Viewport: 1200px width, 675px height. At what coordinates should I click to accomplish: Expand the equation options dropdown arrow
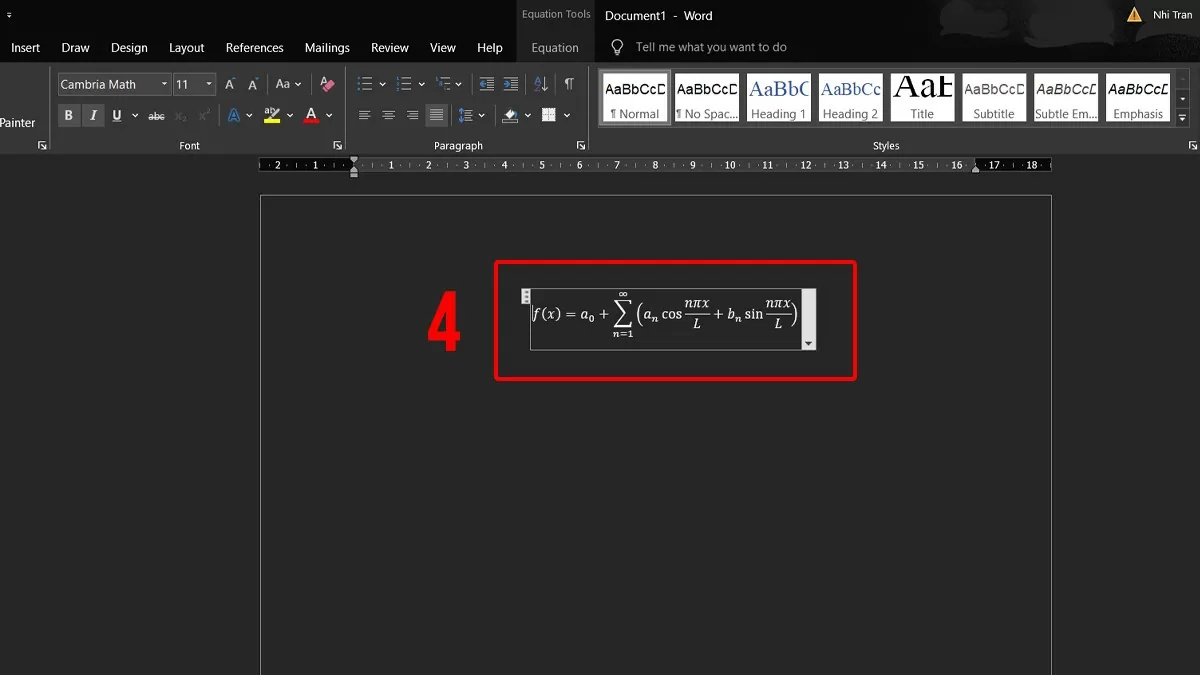tap(809, 344)
